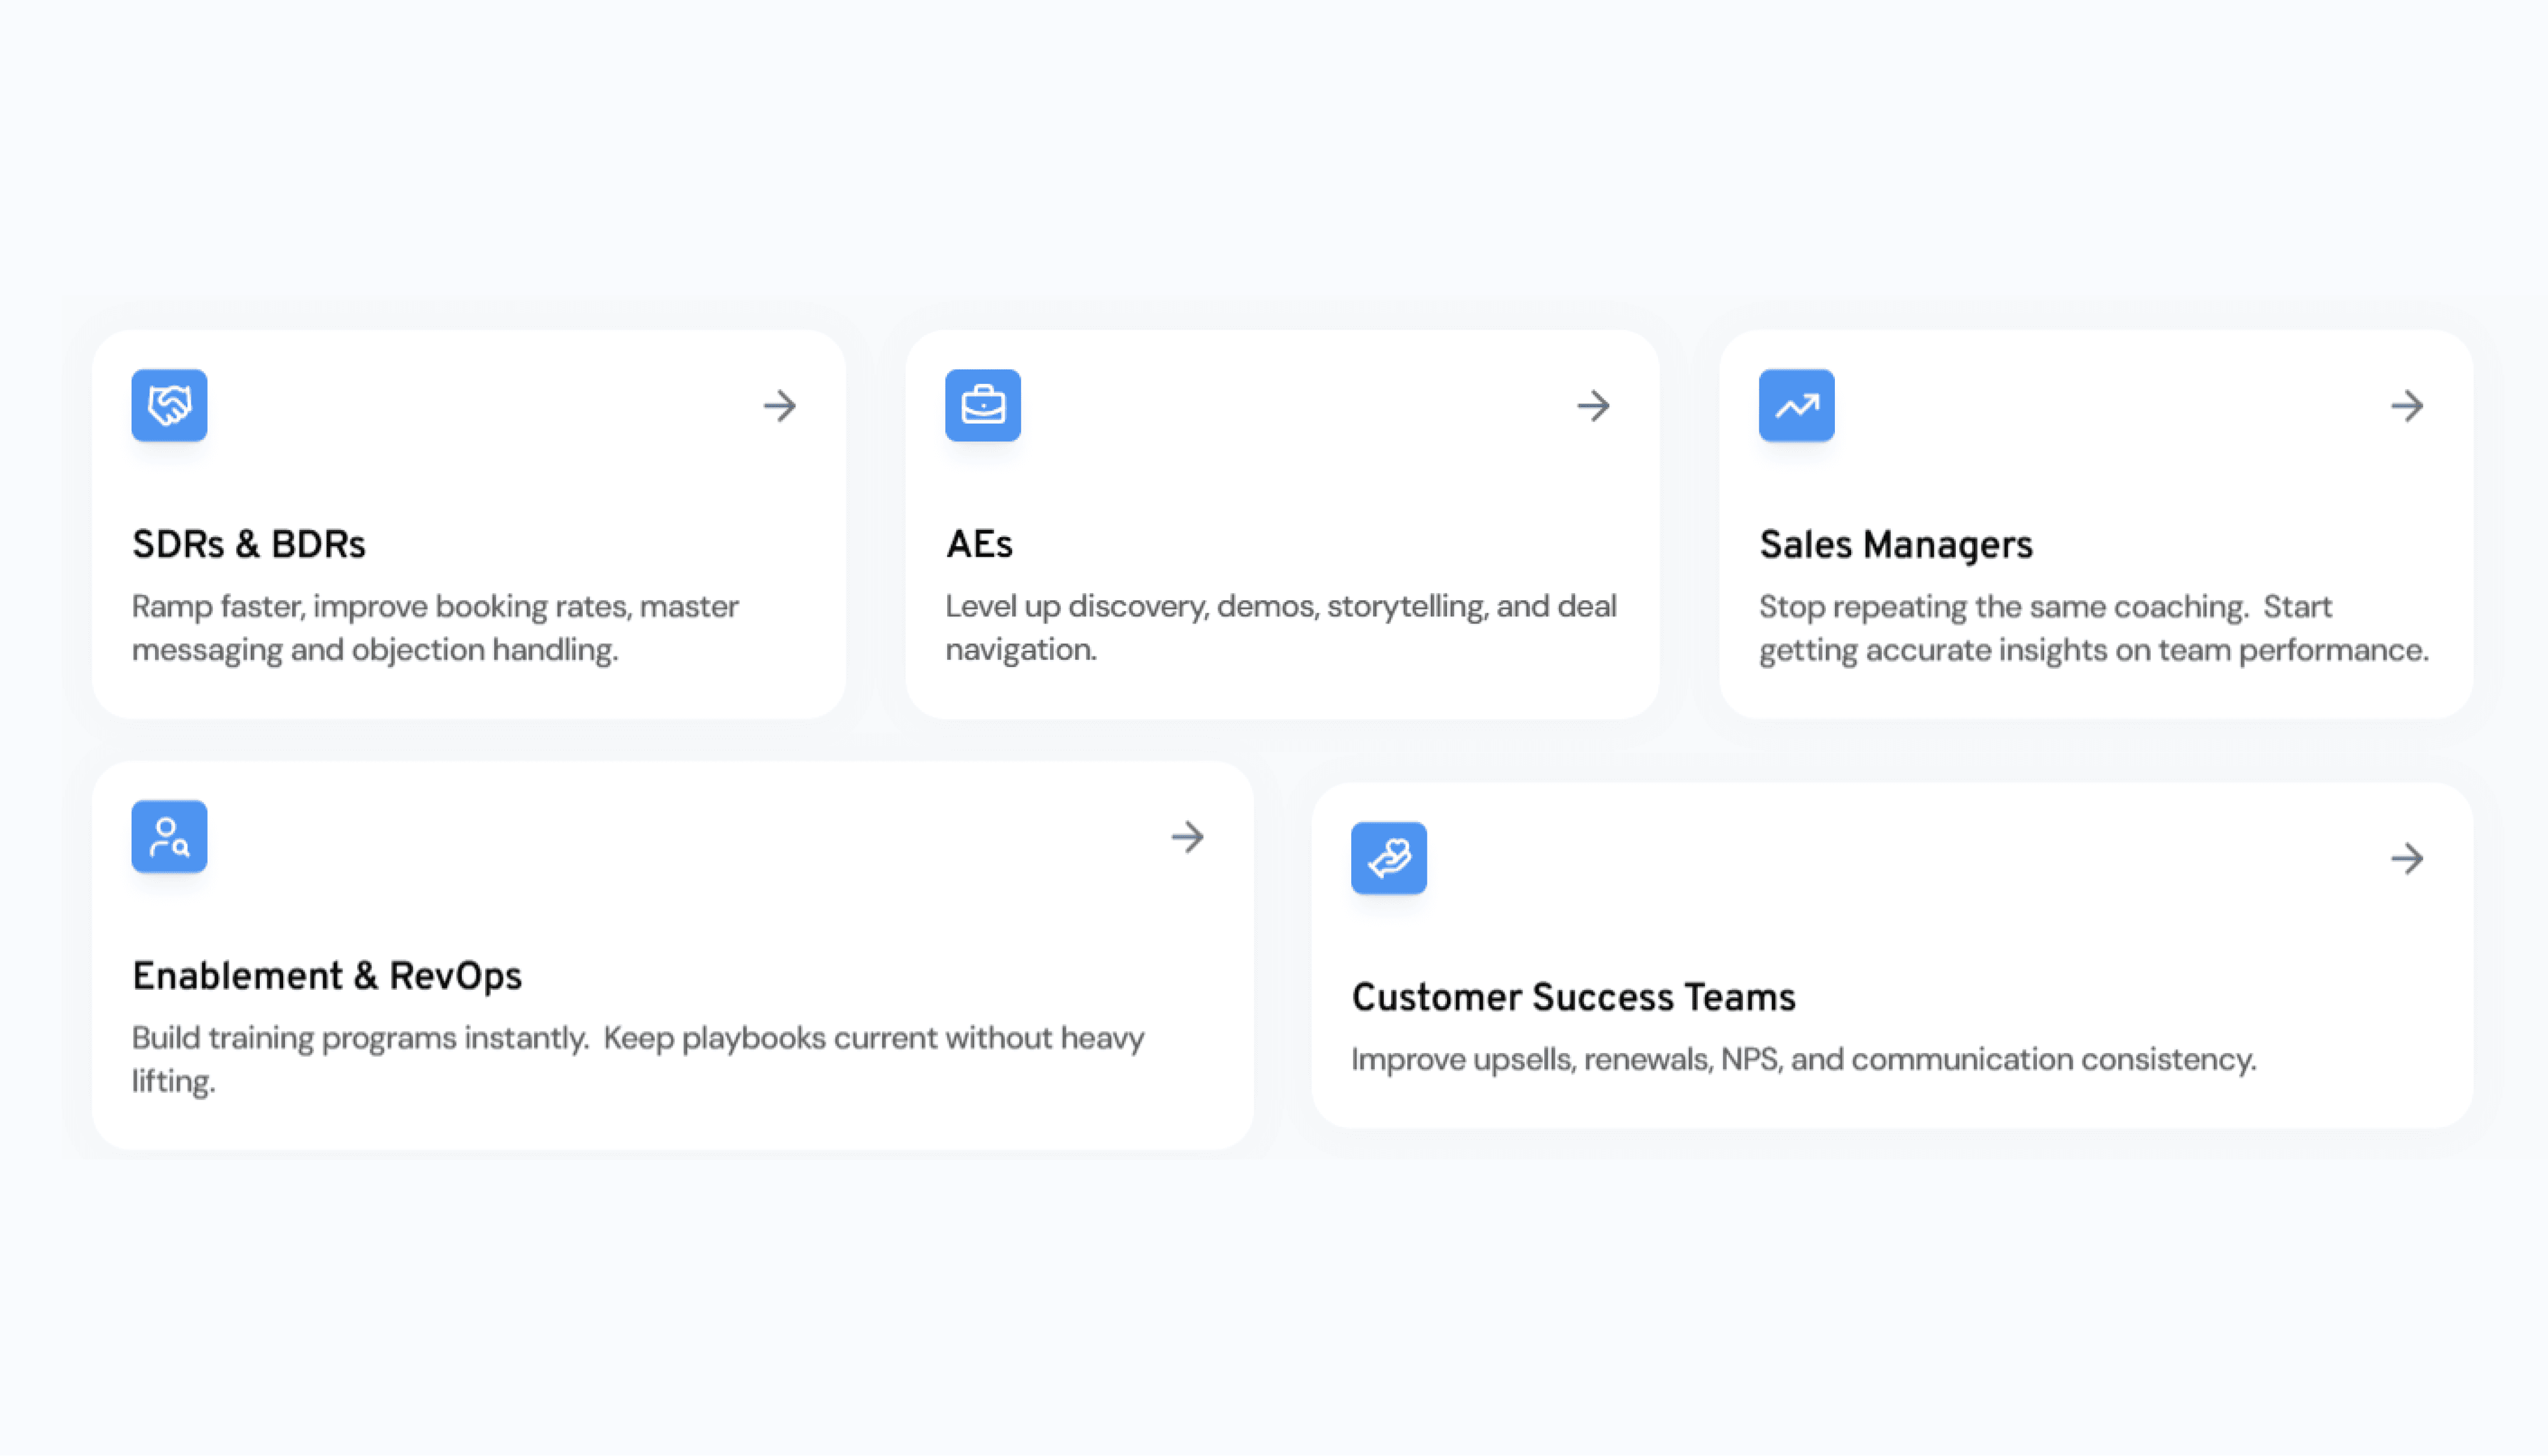Select the Customer Success Teams heading
The width and height of the screenshot is (2548, 1456).
point(1573,997)
